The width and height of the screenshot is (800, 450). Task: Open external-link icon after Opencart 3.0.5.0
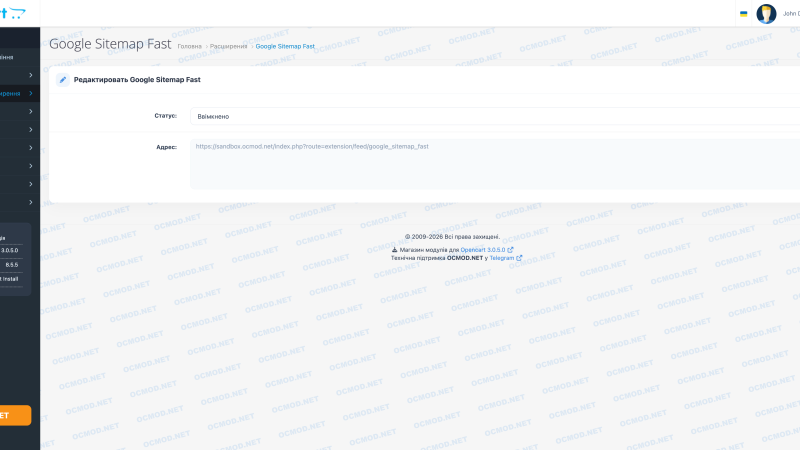(x=510, y=250)
